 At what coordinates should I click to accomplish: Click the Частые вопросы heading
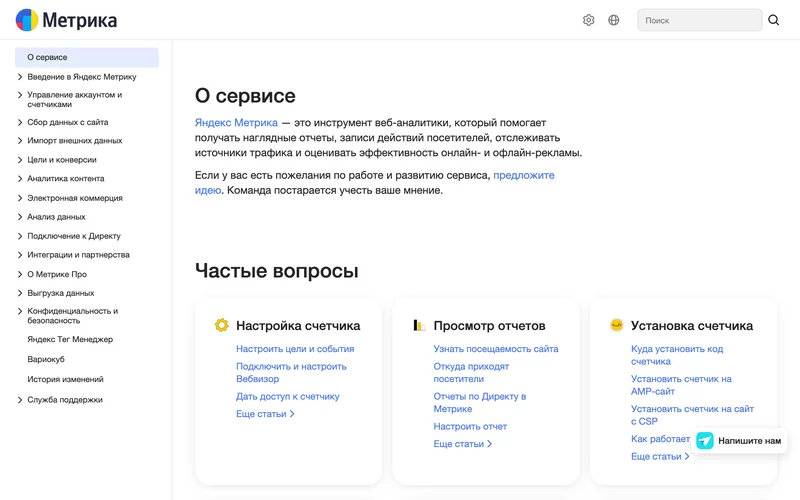(x=277, y=271)
